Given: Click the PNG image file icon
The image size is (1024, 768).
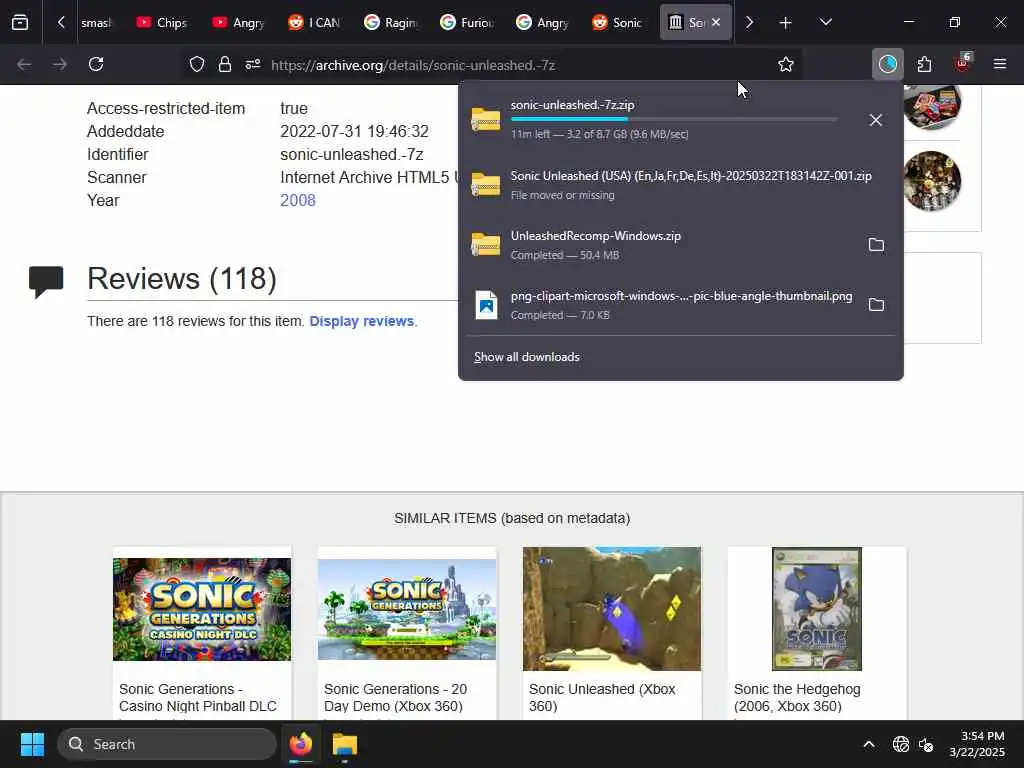Looking at the screenshot, I should click(486, 305).
